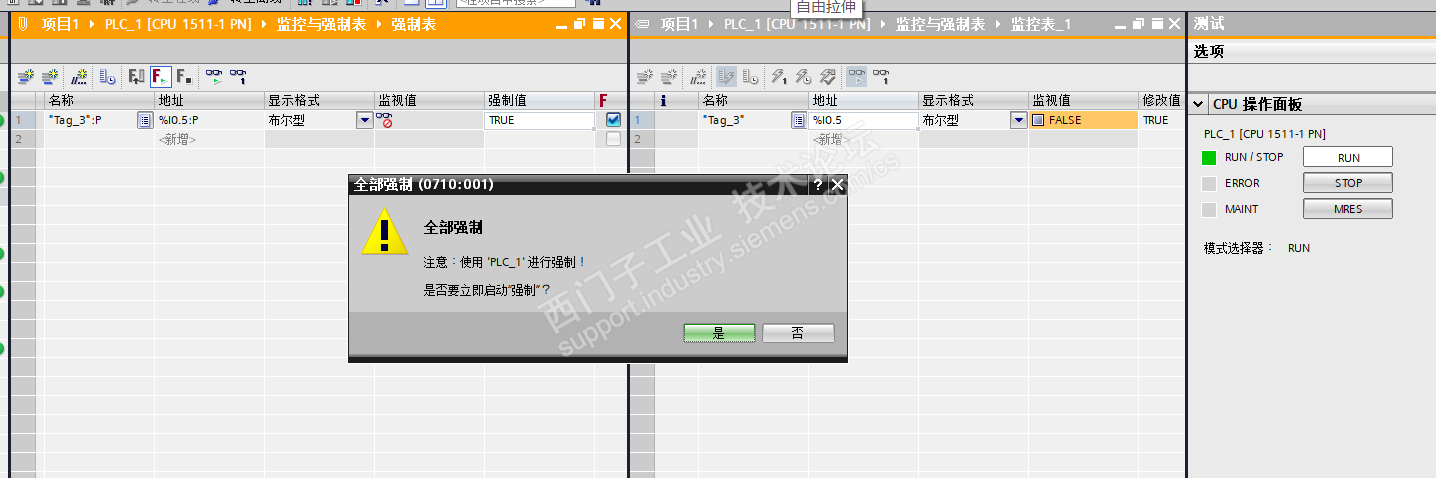Screen dimensions: 1436x478
Task: Open display format dropdown in force table row 1
Action: coord(364,120)
